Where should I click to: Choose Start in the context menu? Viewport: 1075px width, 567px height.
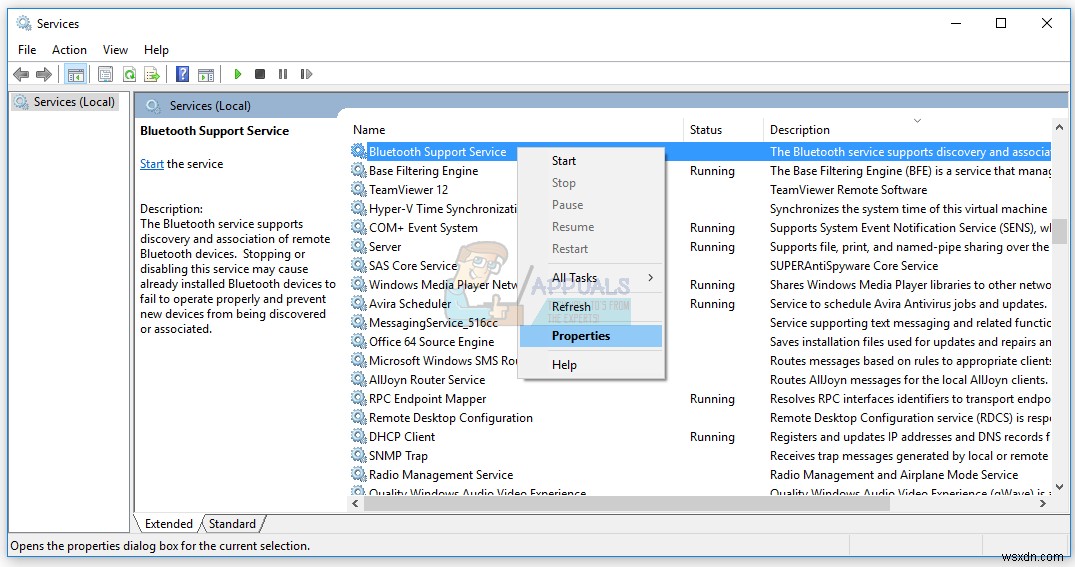click(591, 160)
